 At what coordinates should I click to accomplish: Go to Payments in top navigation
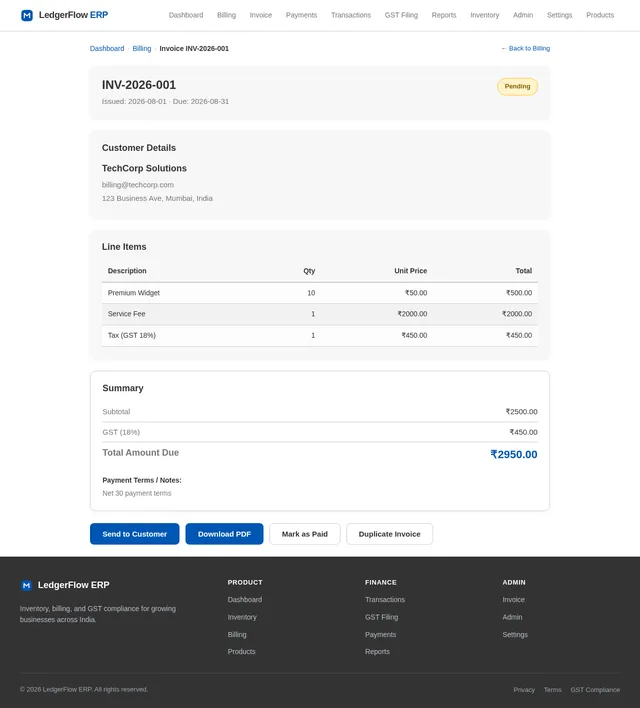(301, 15)
